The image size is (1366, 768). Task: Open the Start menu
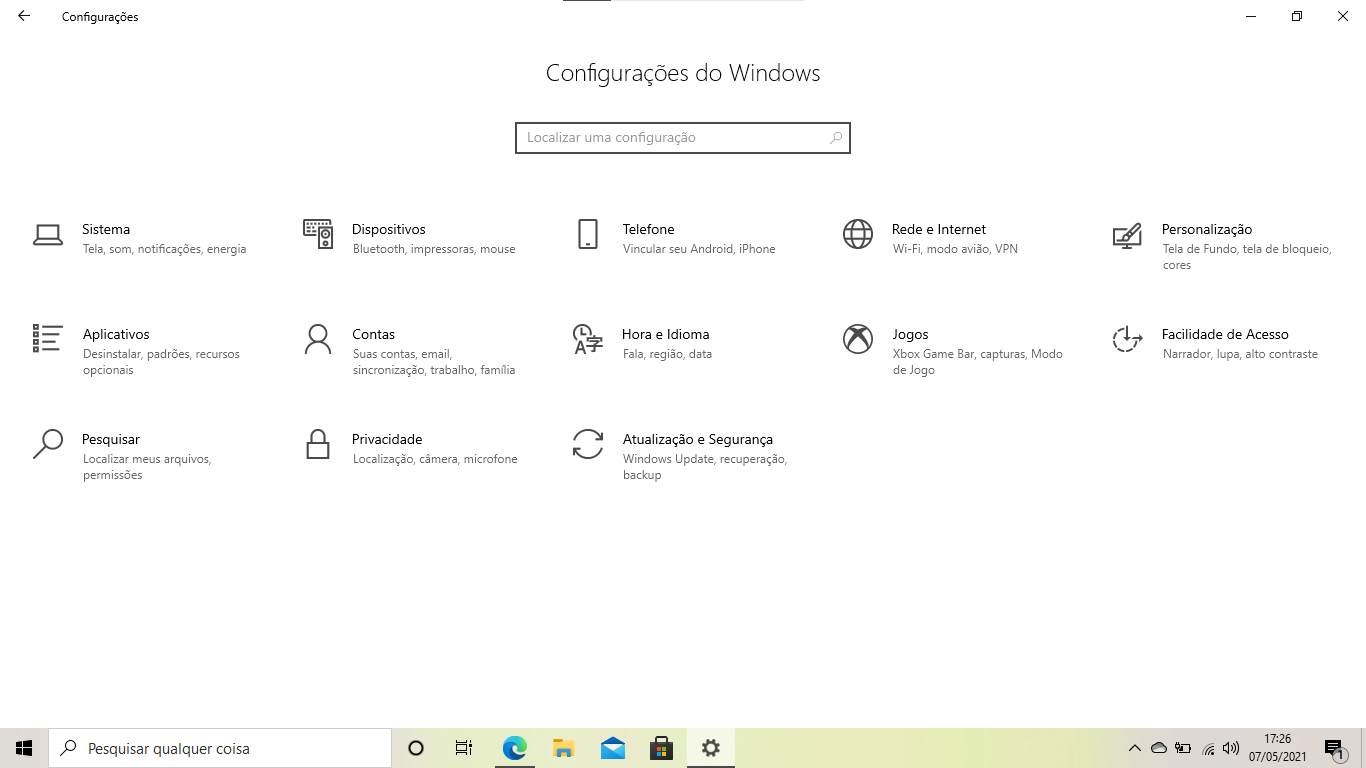(22, 747)
